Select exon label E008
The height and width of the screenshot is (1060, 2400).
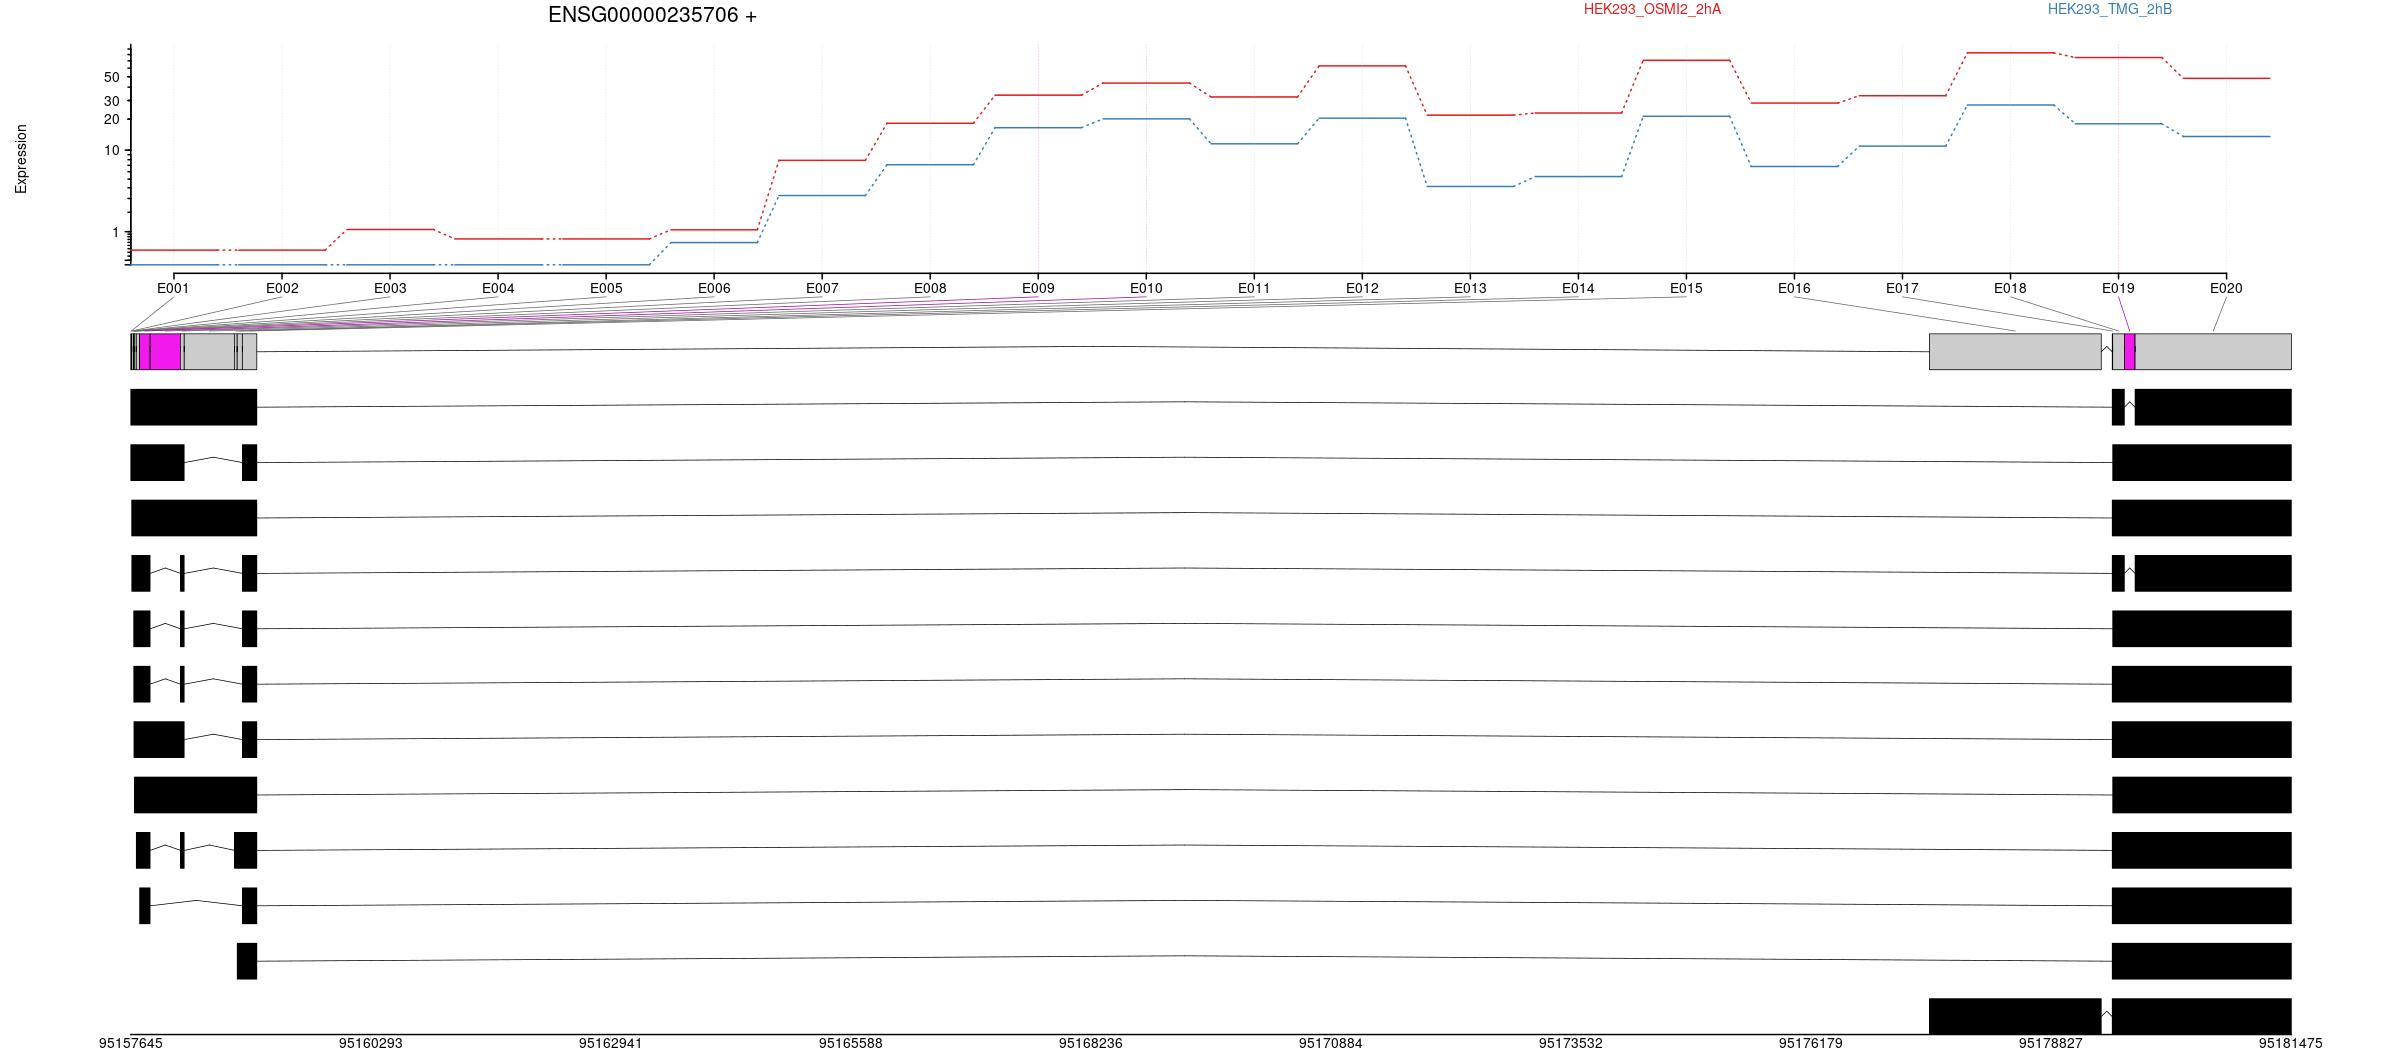930,288
